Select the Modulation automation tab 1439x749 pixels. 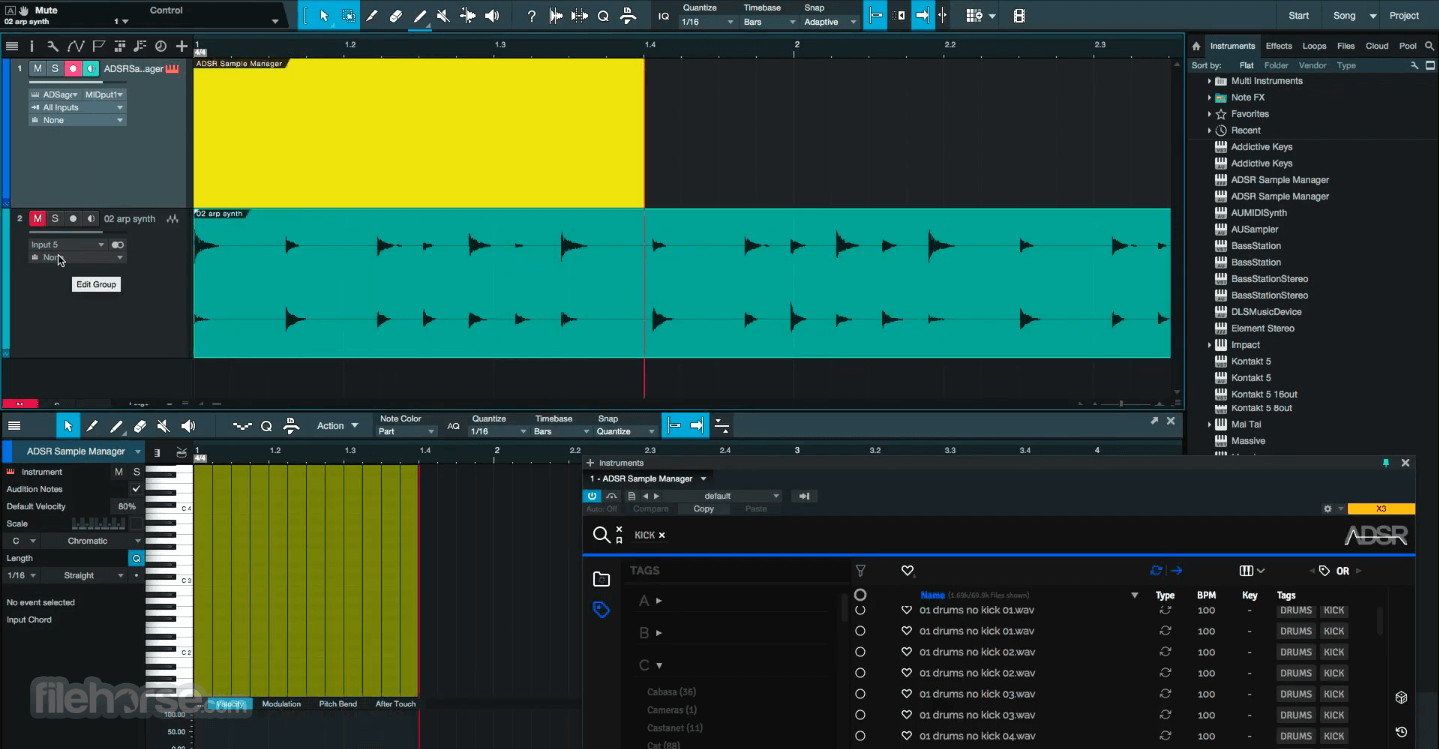click(x=281, y=704)
